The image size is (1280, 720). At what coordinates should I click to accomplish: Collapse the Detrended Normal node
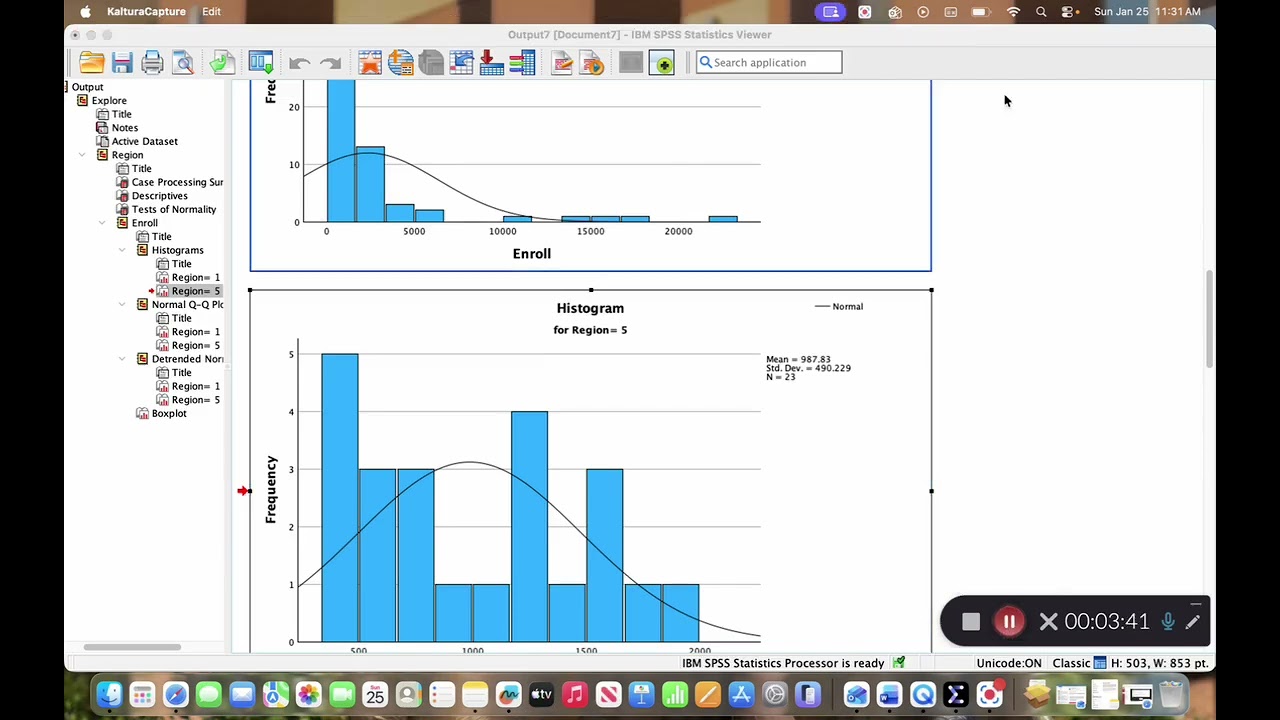tap(122, 359)
